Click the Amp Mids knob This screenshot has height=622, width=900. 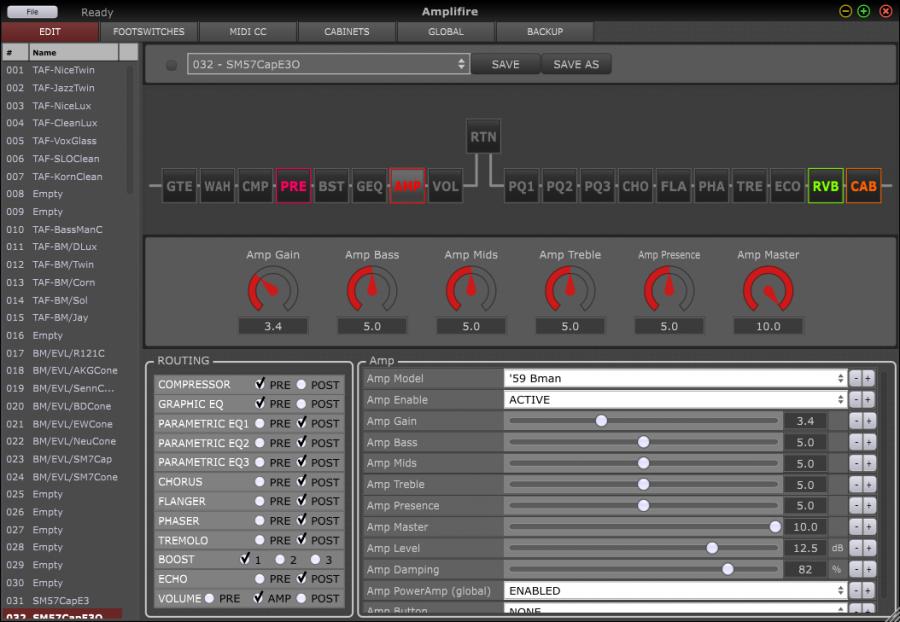471,289
